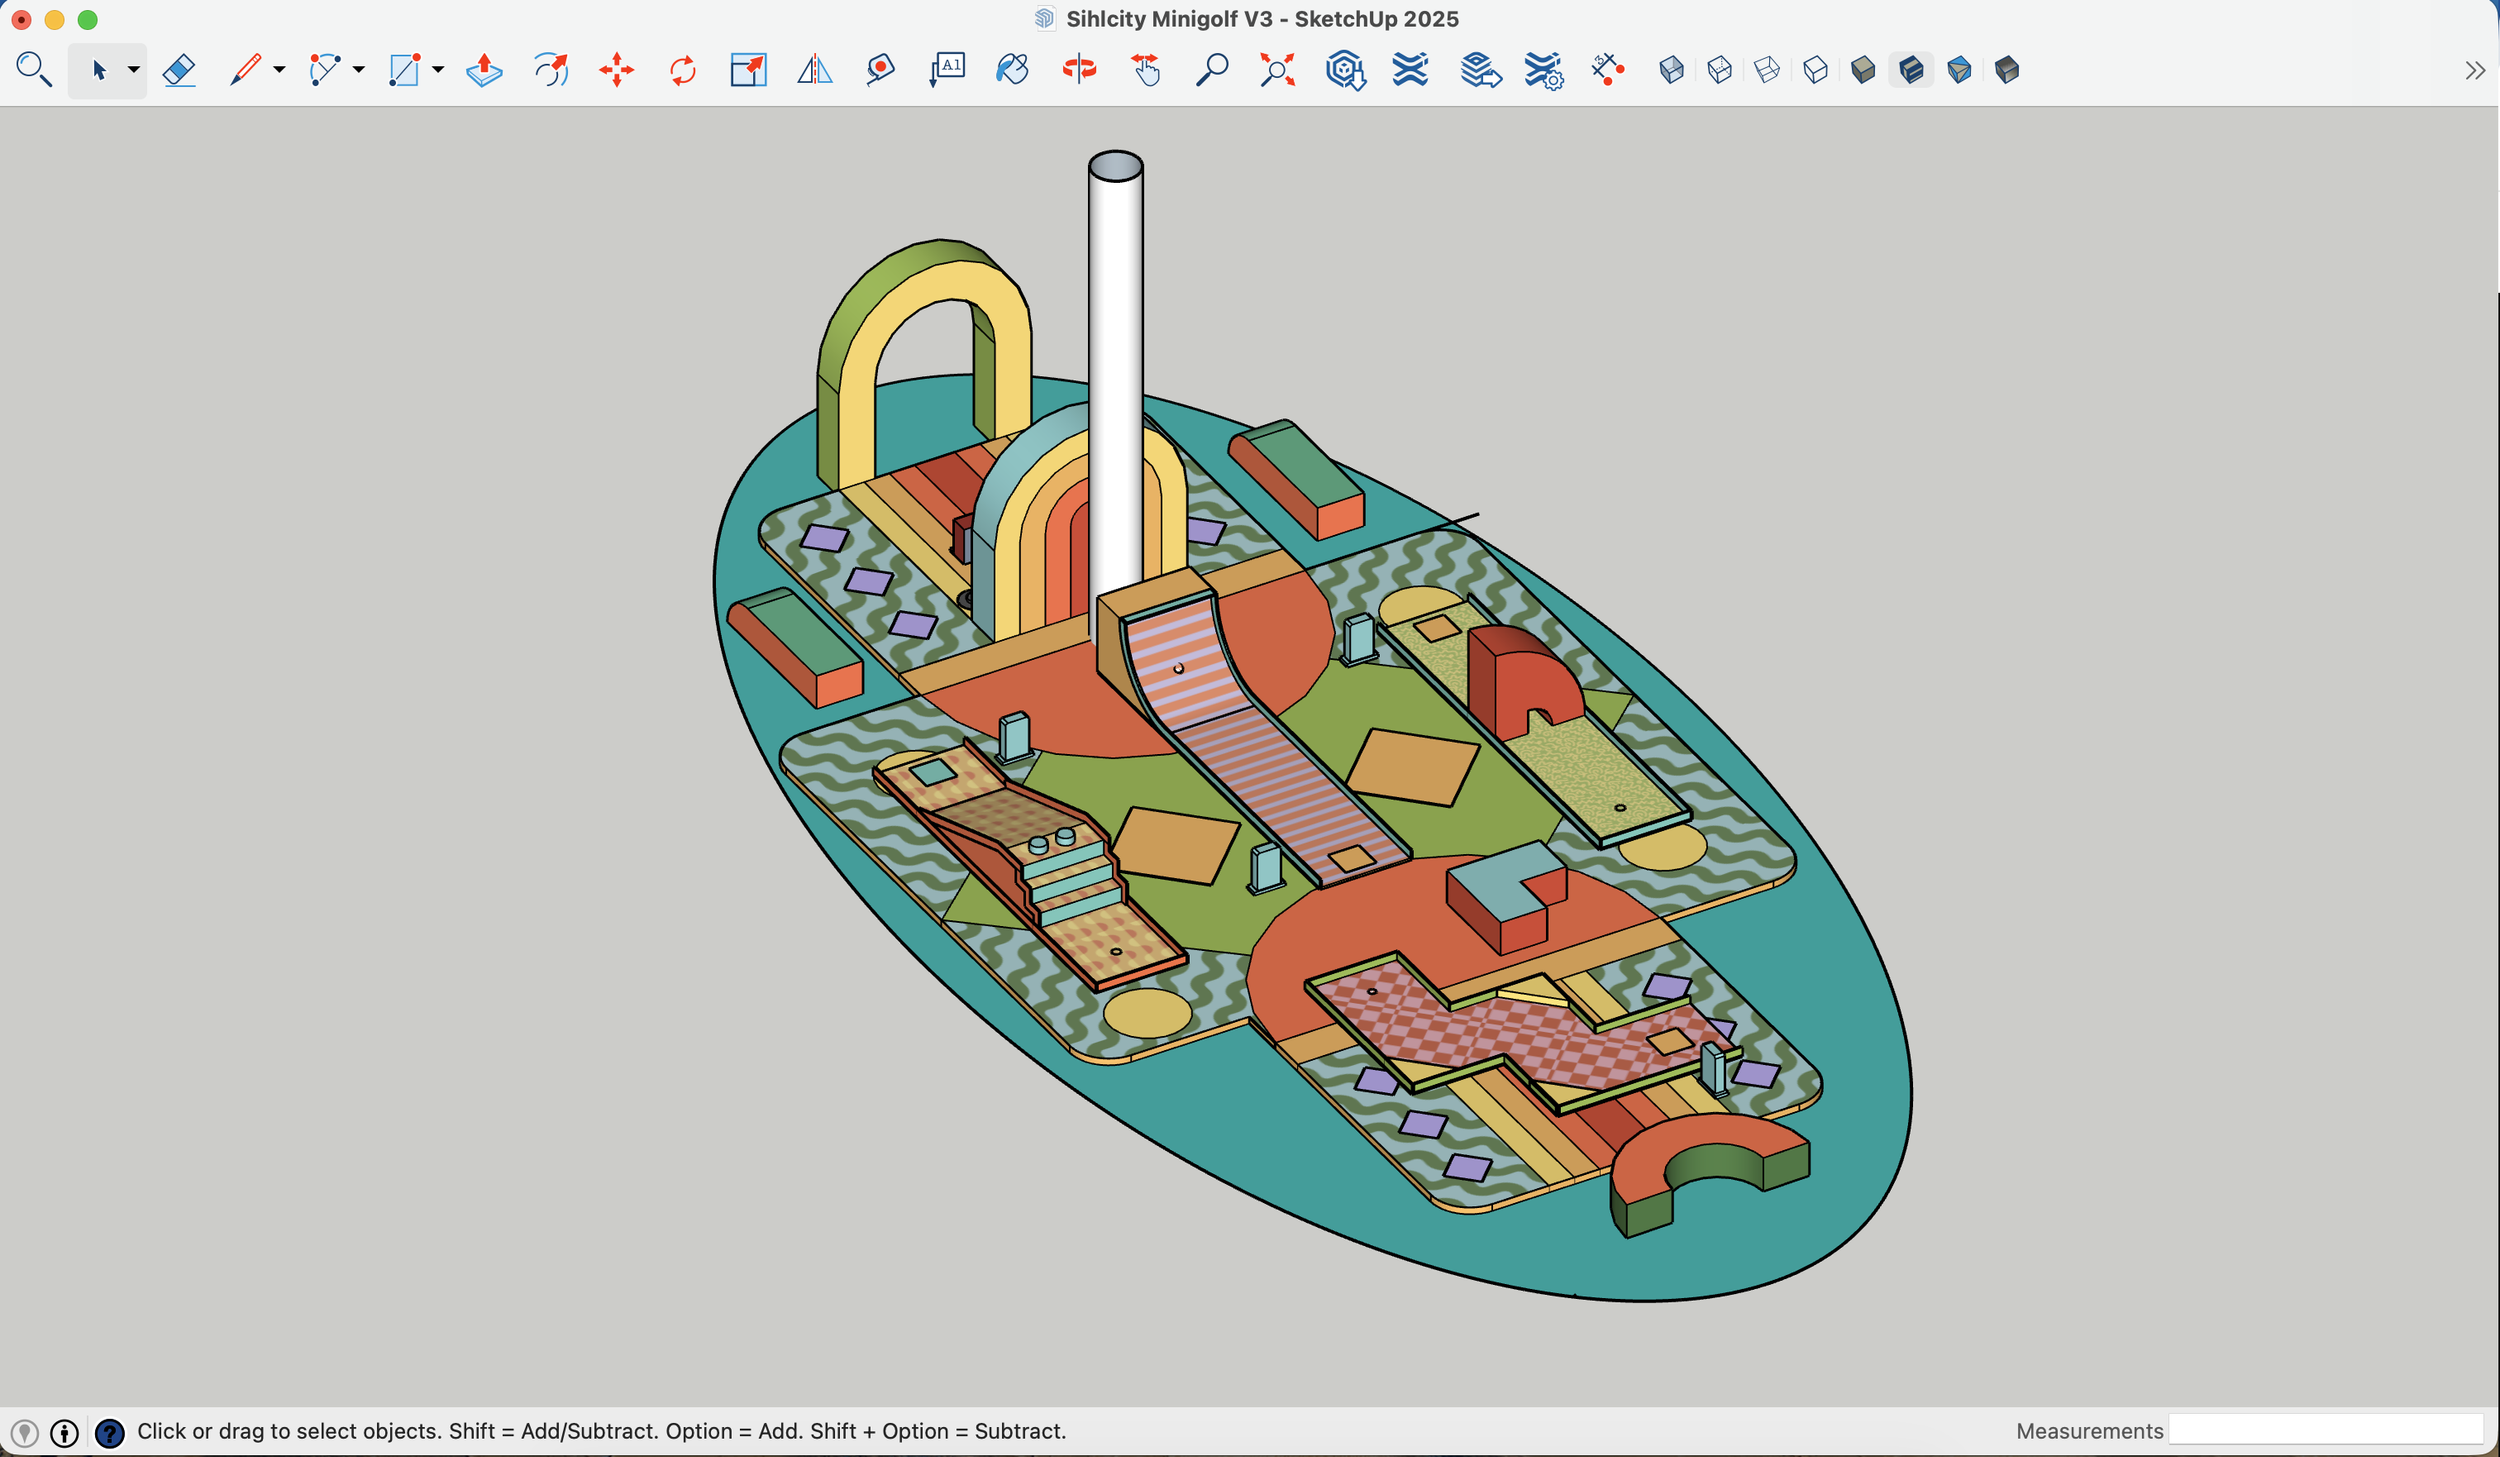Open the Instructor help button
2500x1457 pixels.
pos(109,1433)
